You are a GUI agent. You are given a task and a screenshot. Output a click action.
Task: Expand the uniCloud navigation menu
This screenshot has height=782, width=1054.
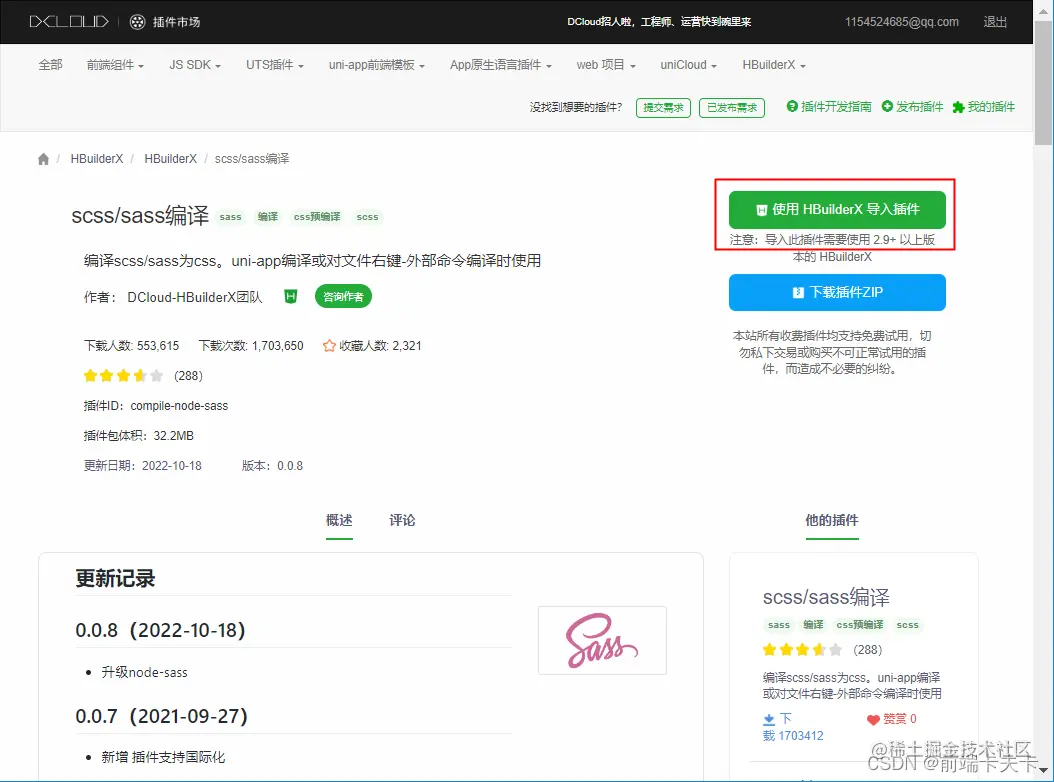pyautogui.click(x=687, y=64)
